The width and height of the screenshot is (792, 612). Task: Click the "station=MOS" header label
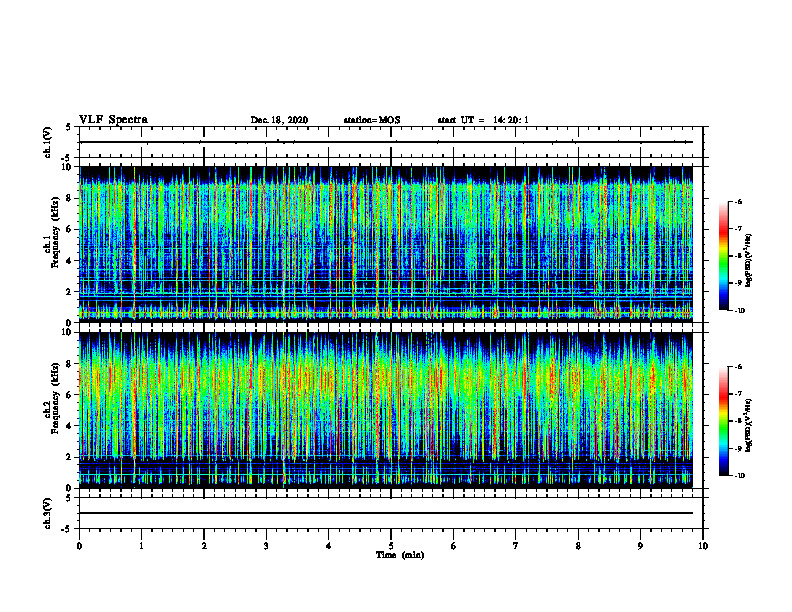click(x=372, y=120)
